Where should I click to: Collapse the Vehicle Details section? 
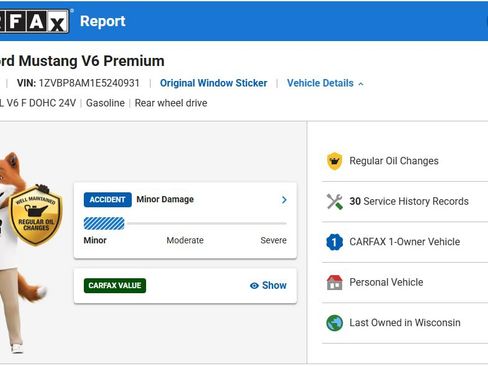point(325,83)
